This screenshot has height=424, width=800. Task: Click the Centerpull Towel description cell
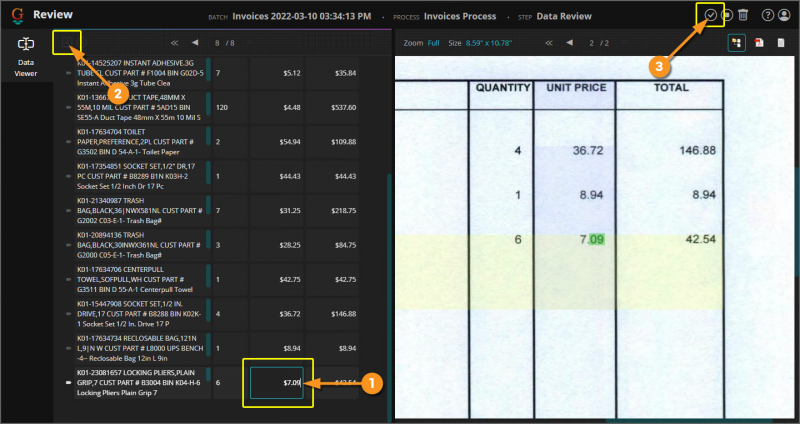[x=142, y=280]
